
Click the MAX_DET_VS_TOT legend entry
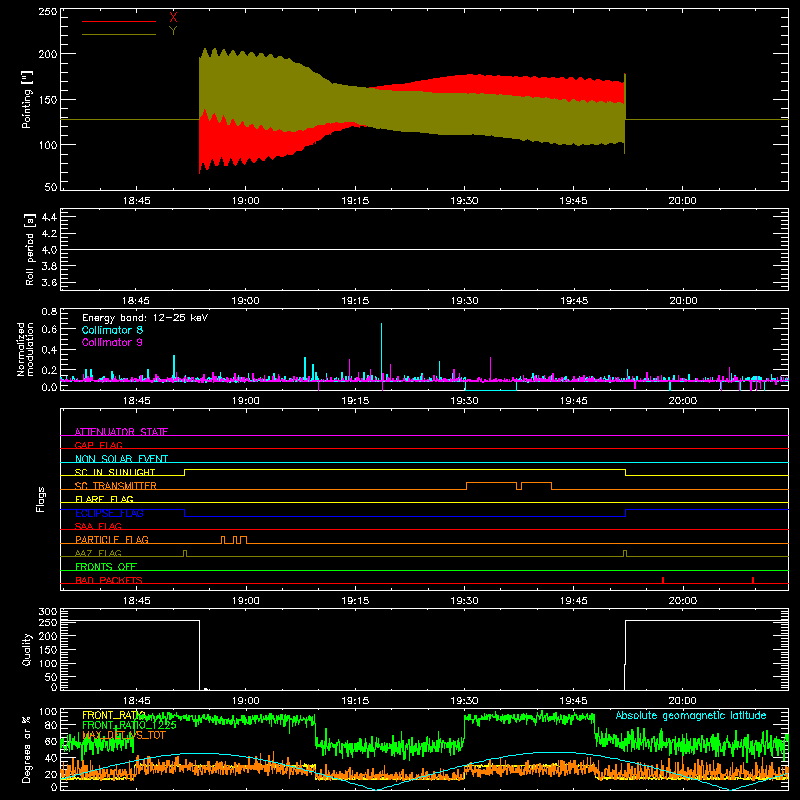pyautogui.click(x=123, y=735)
